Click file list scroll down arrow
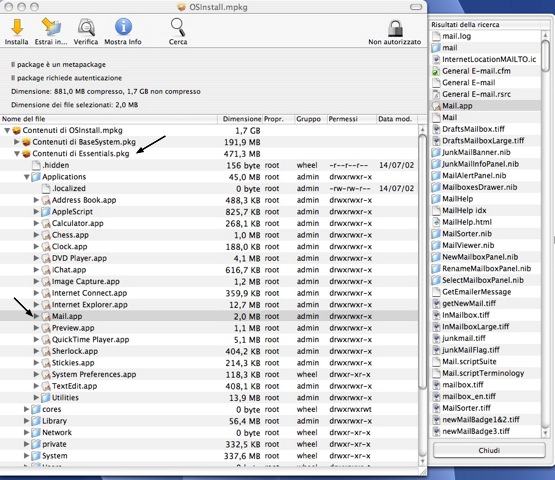555x480 pixels. [422, 461]
